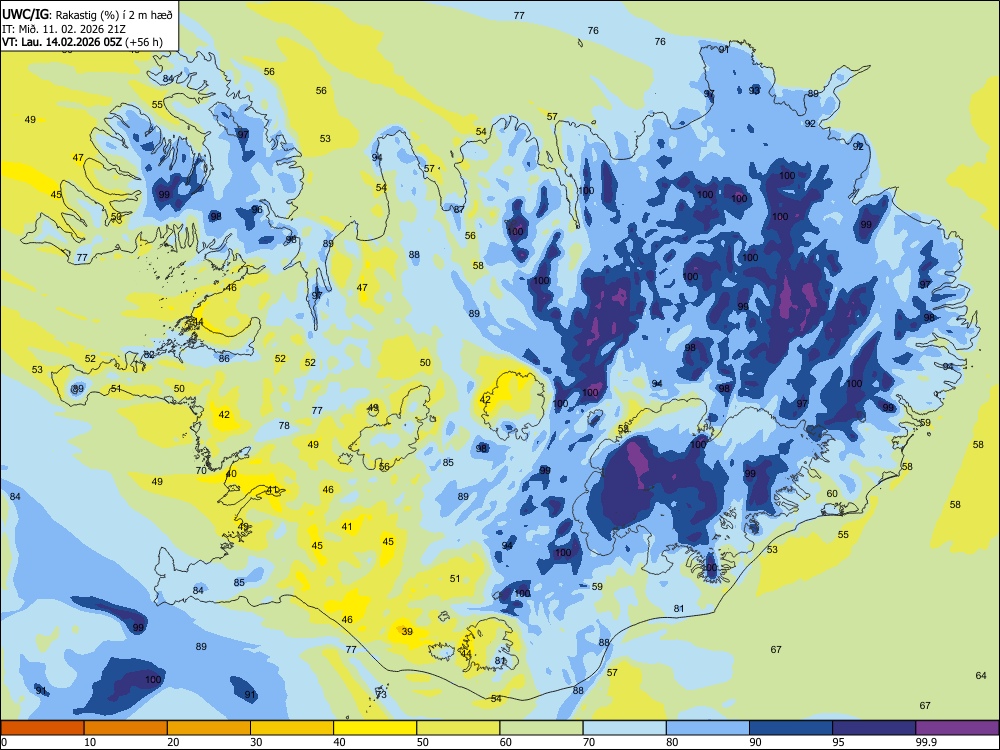Click the pale yellow 50–60 legend swatch

pos(459,728)
